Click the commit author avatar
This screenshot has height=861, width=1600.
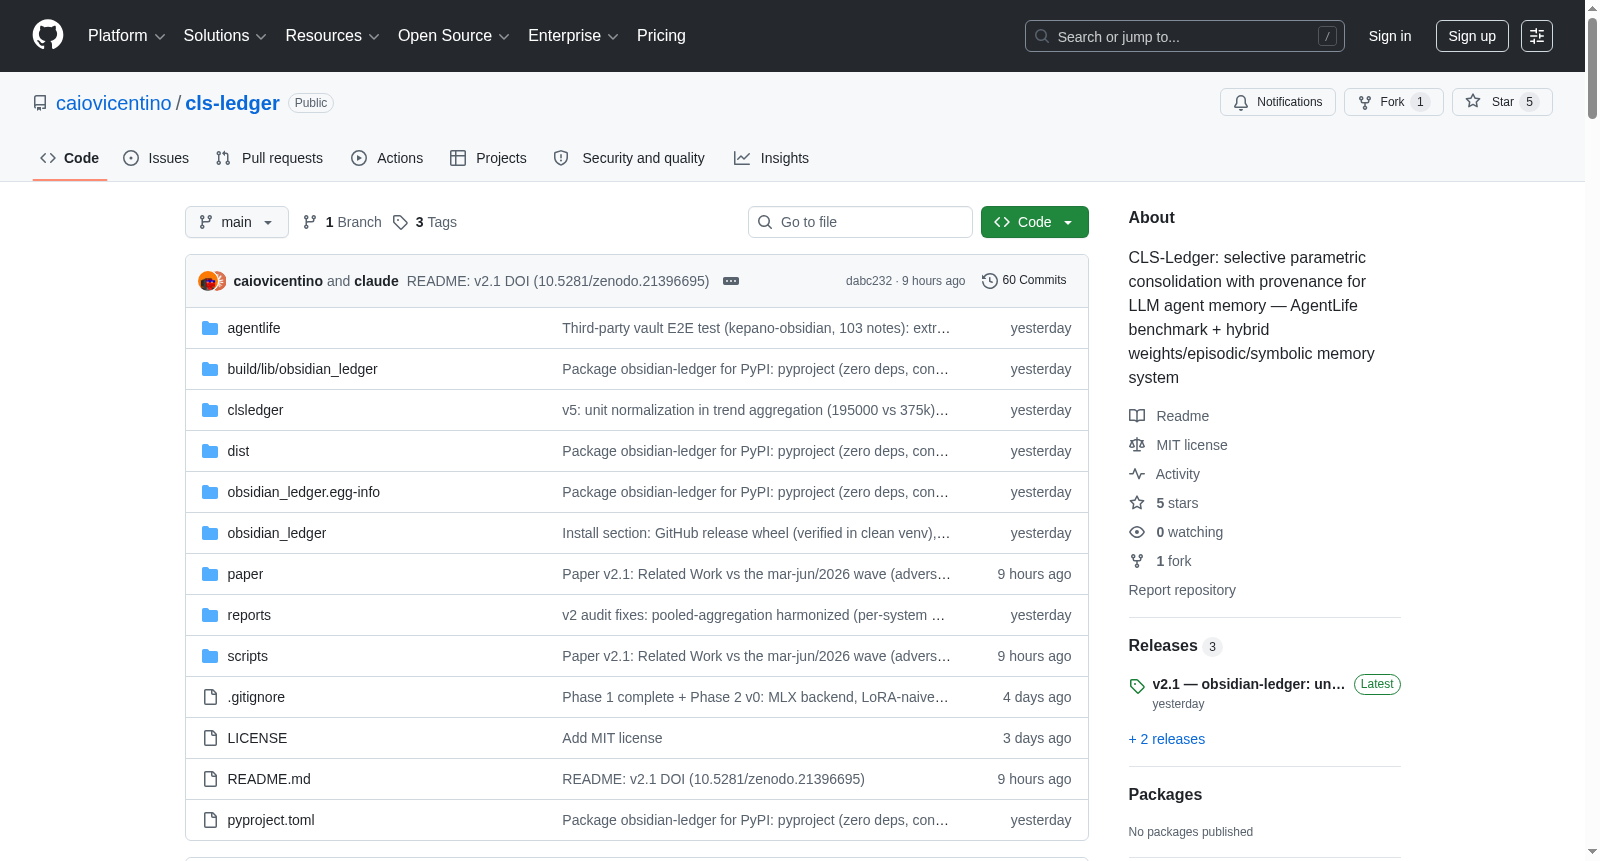208,281
